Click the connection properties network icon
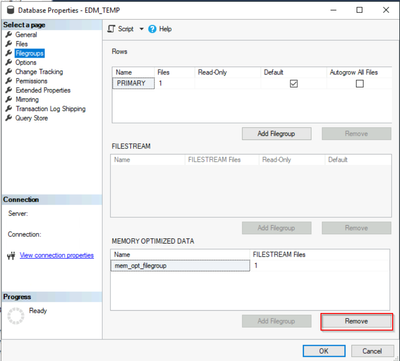400x361 pixels. point(11,256)
